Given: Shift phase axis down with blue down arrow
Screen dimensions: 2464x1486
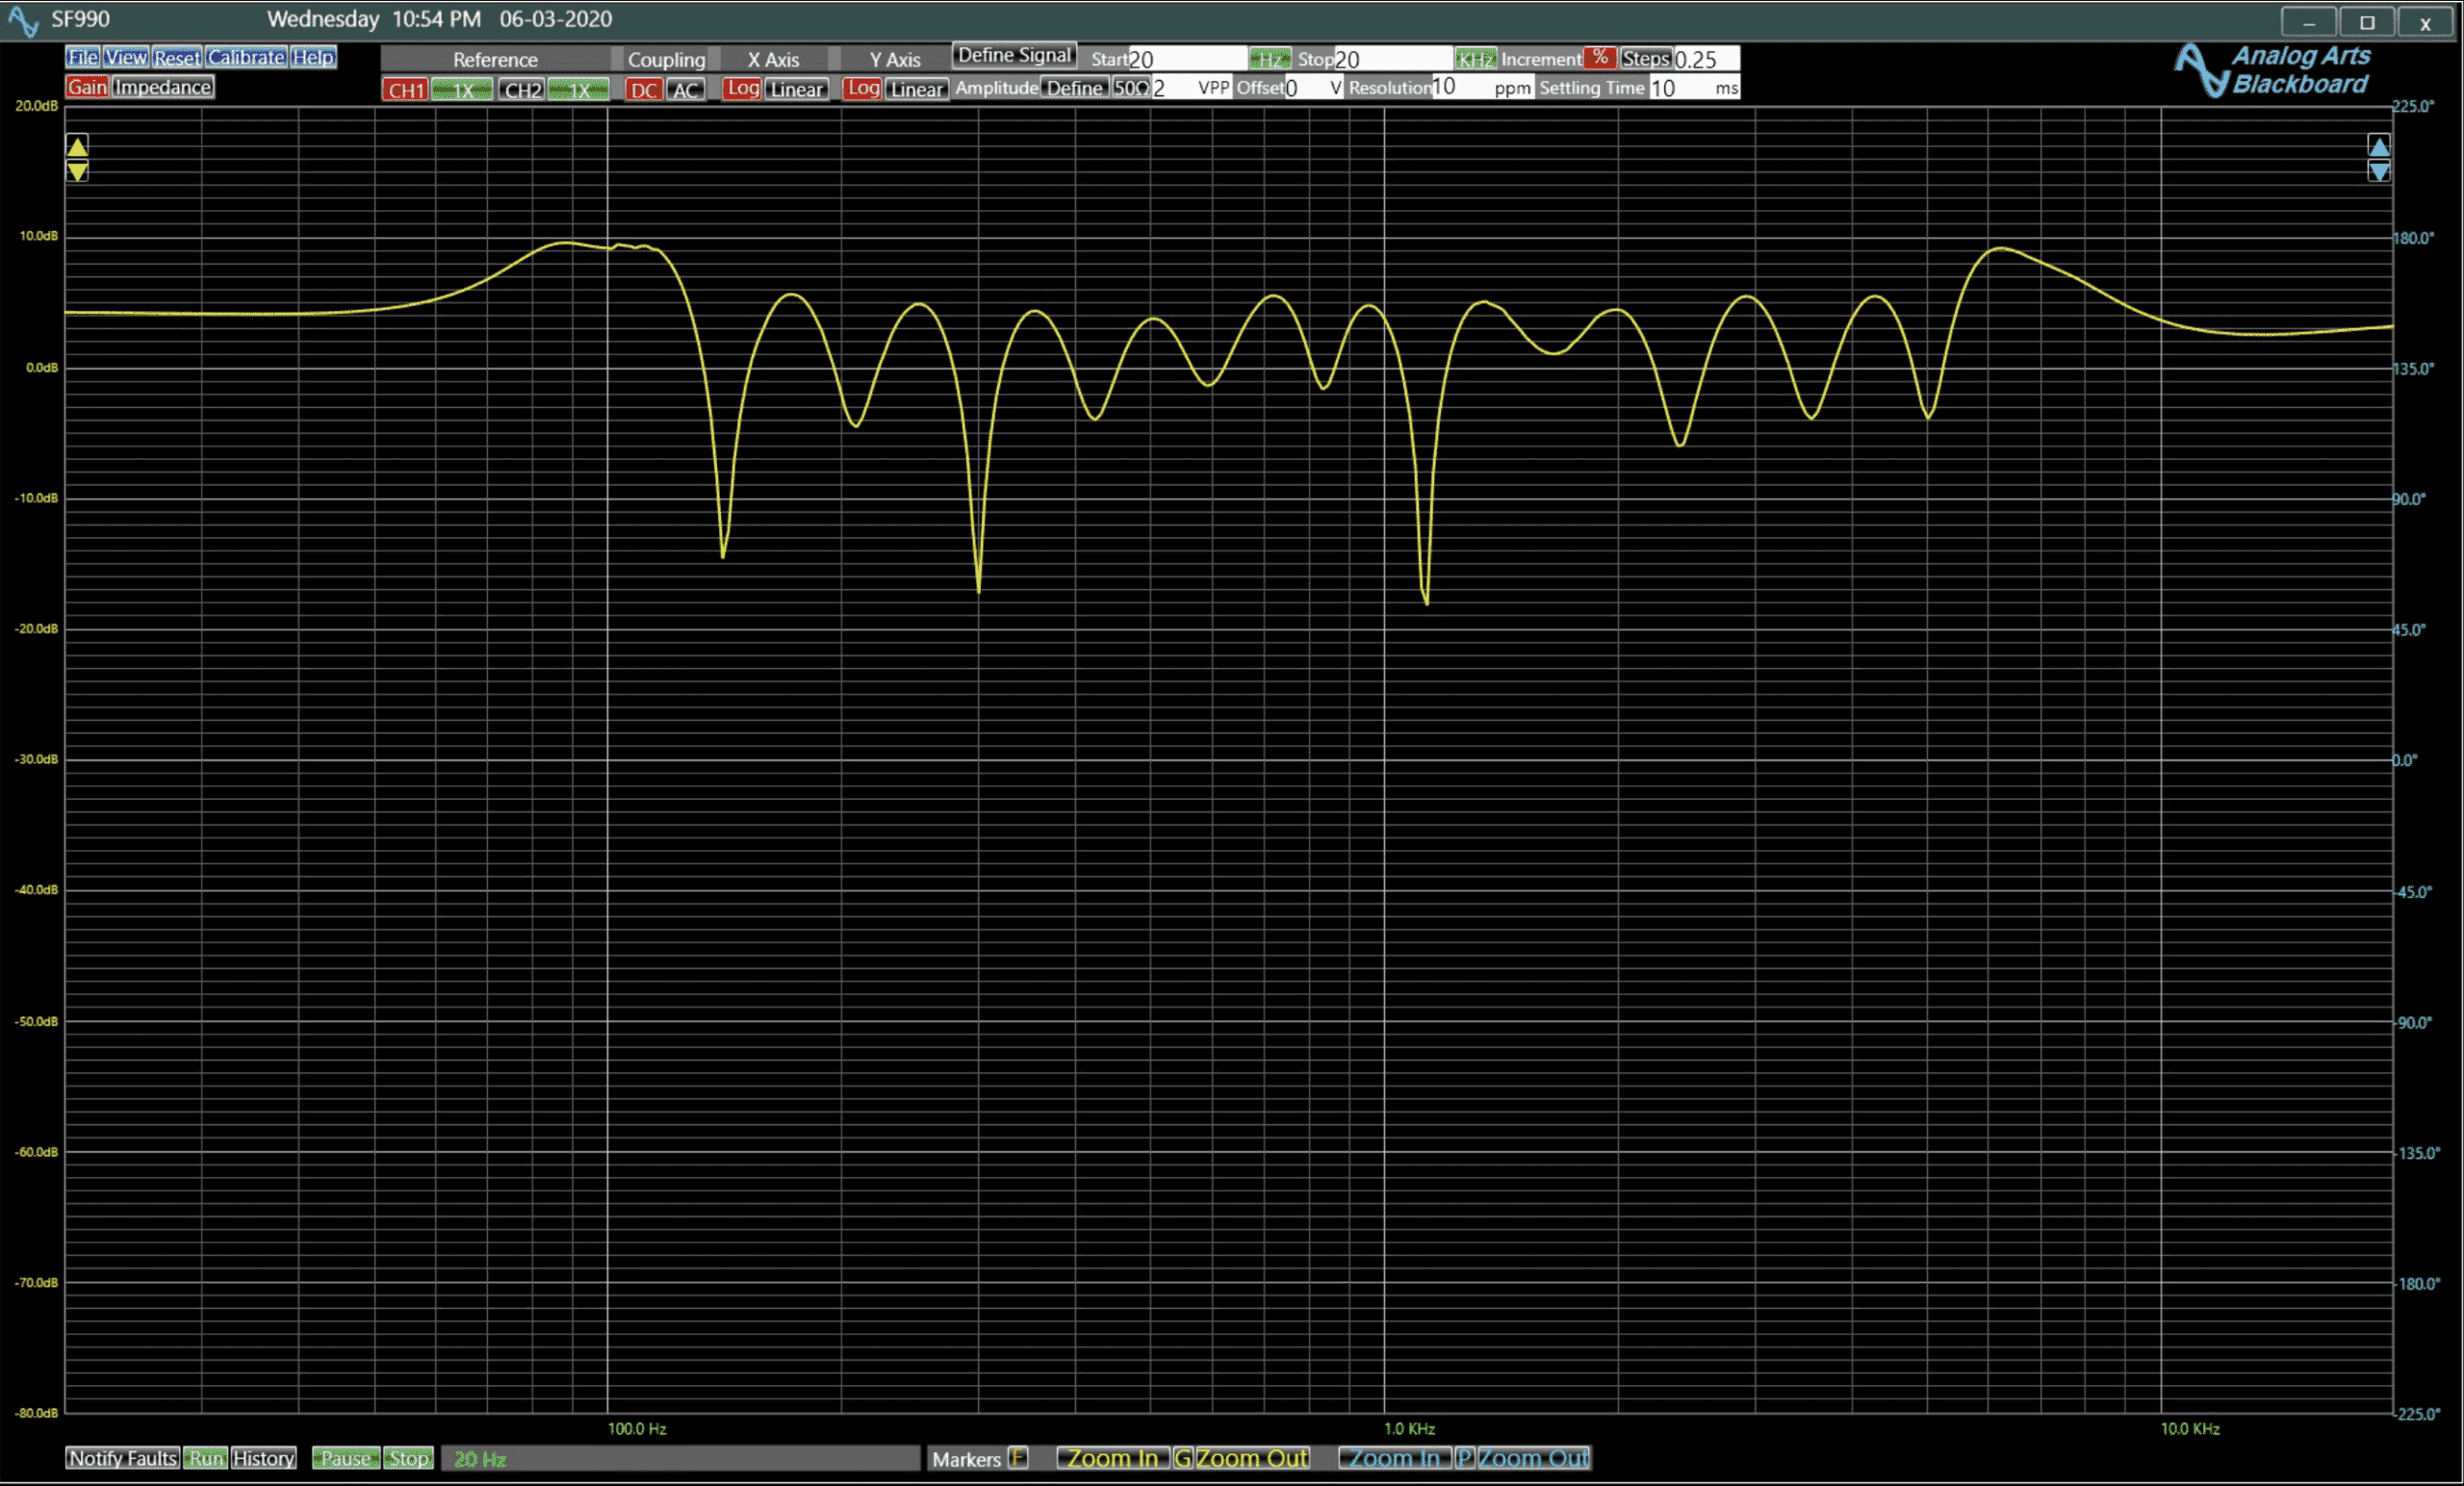Looking at the screenshot, I should tap(2379, 171).
